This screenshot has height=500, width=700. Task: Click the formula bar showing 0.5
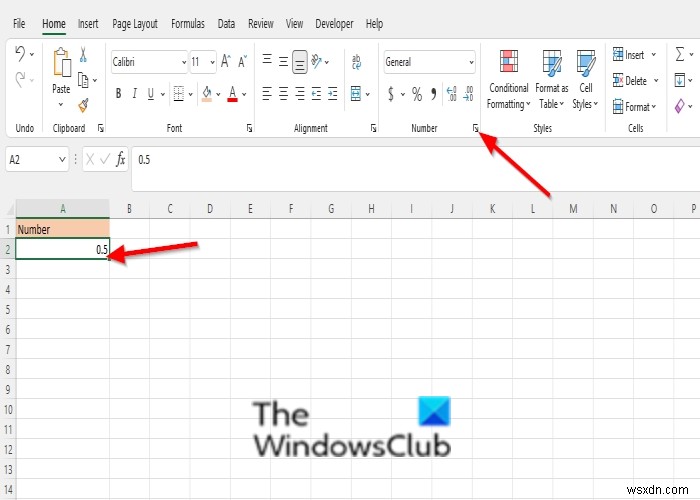click(415, 168)
